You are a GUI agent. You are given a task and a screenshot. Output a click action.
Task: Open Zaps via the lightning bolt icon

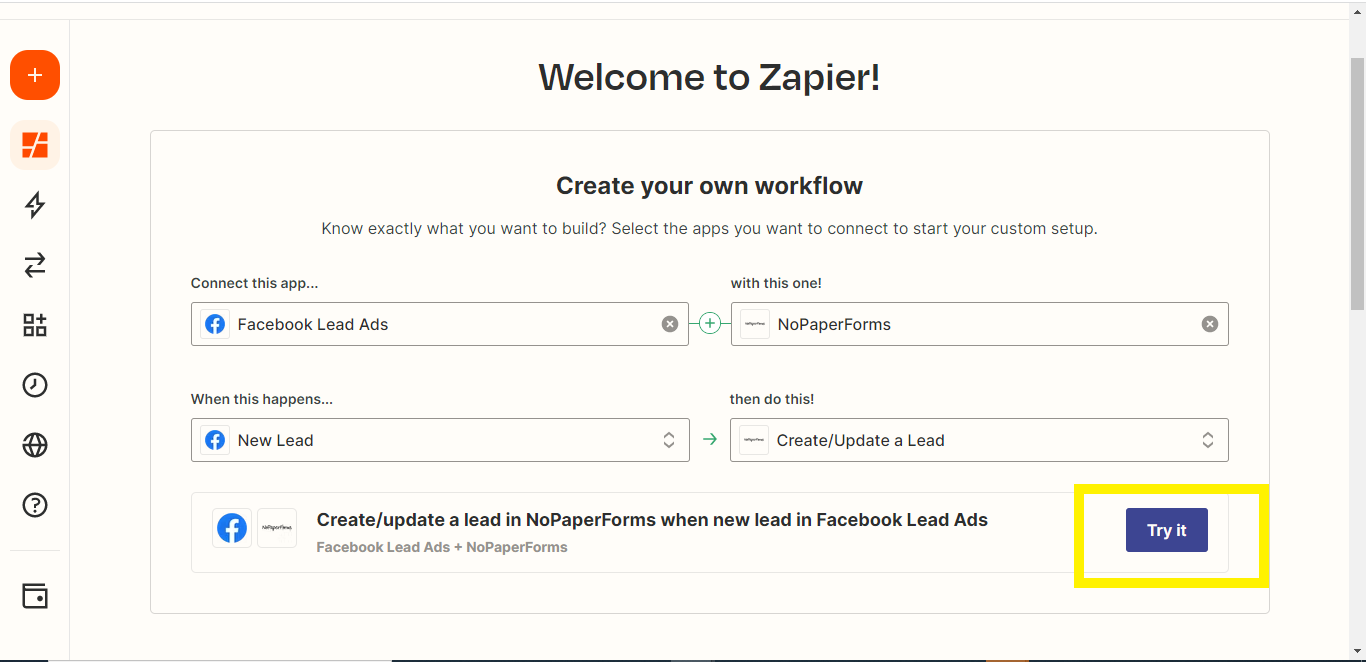[35, 205]
